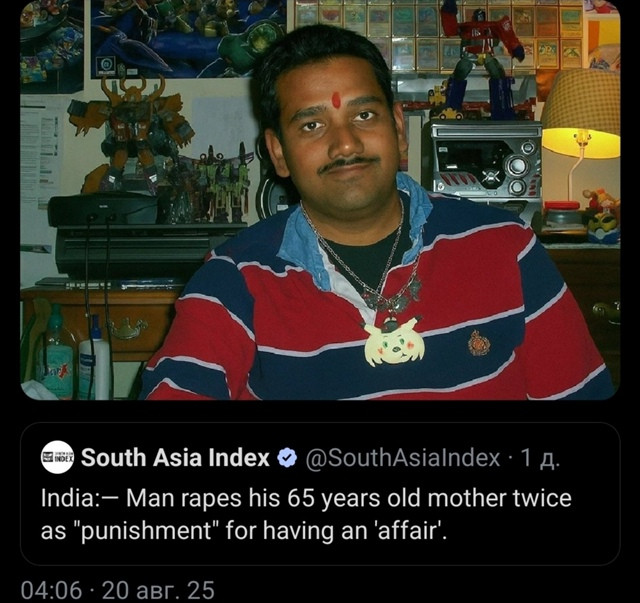Tap the orange robot toy on the wall

130,133
